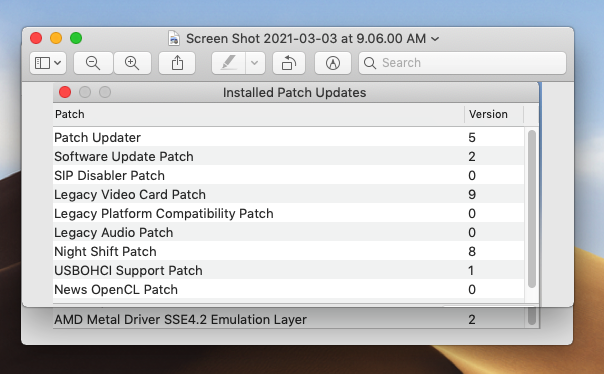Select the Software Update Patch row

(289, 156)
